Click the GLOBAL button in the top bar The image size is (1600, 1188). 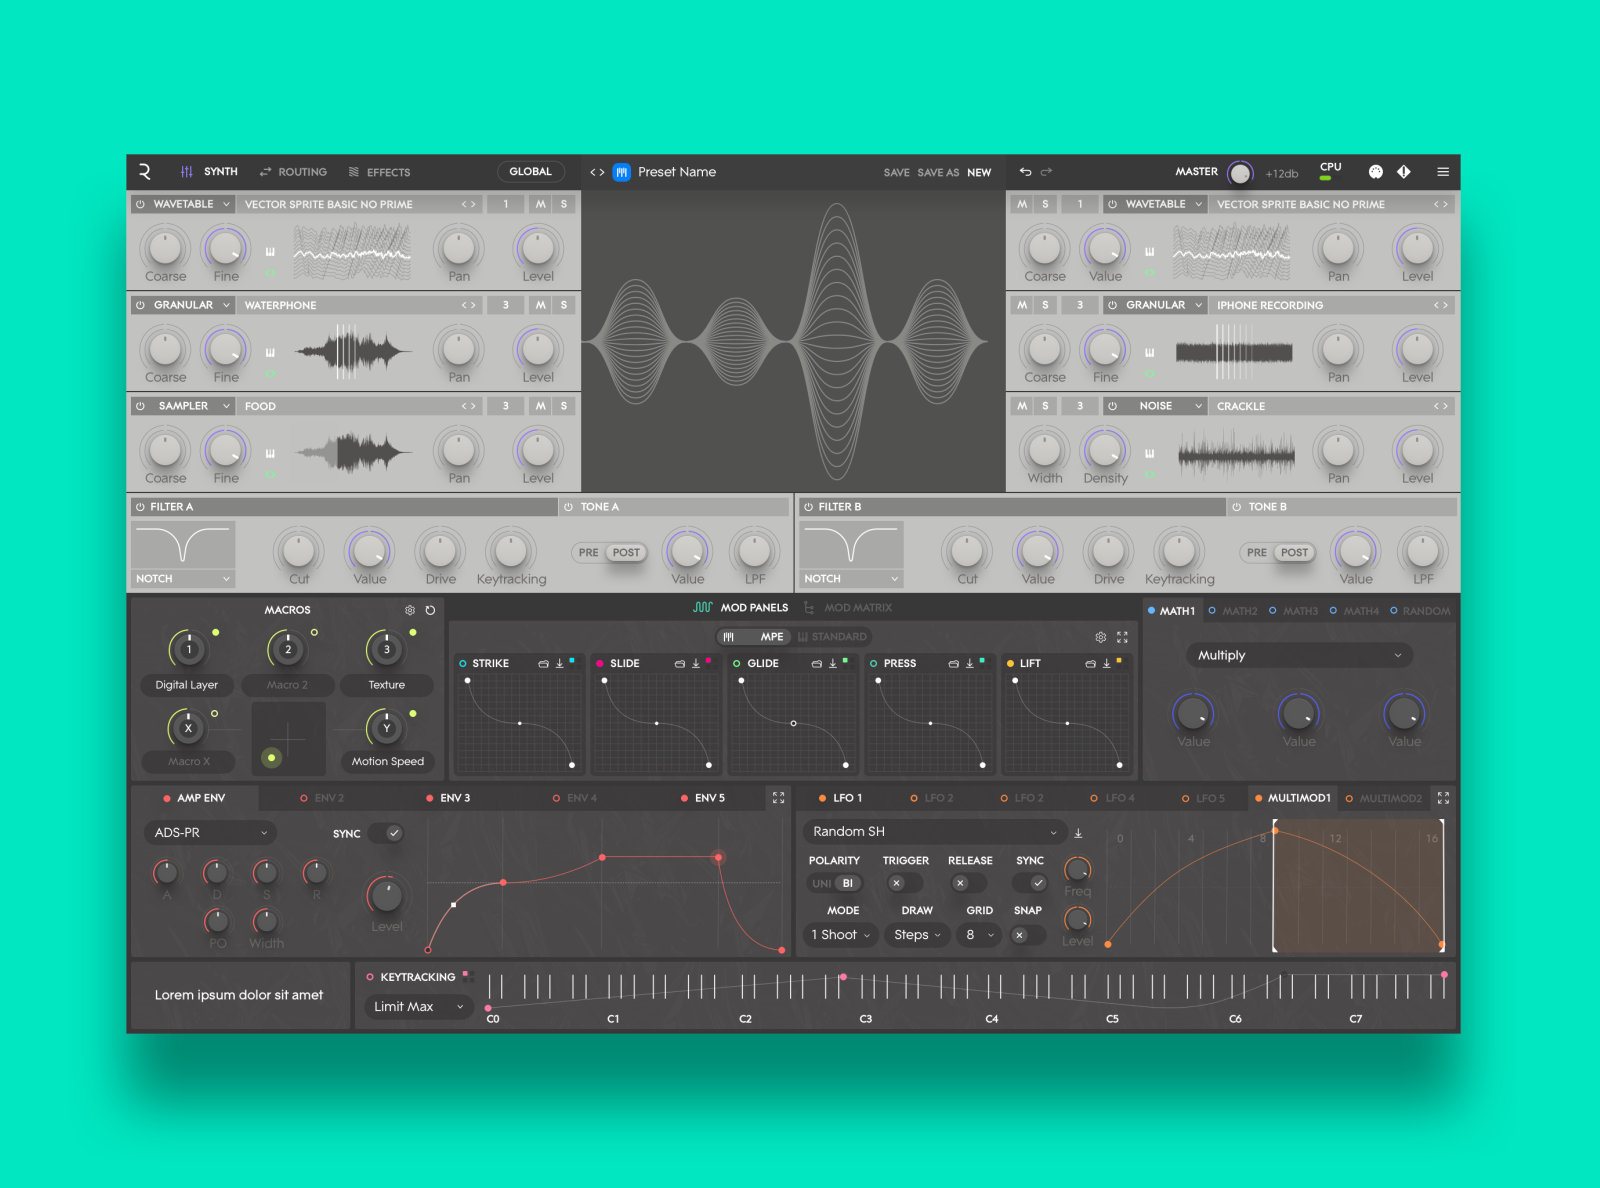[x=531, y=171]
